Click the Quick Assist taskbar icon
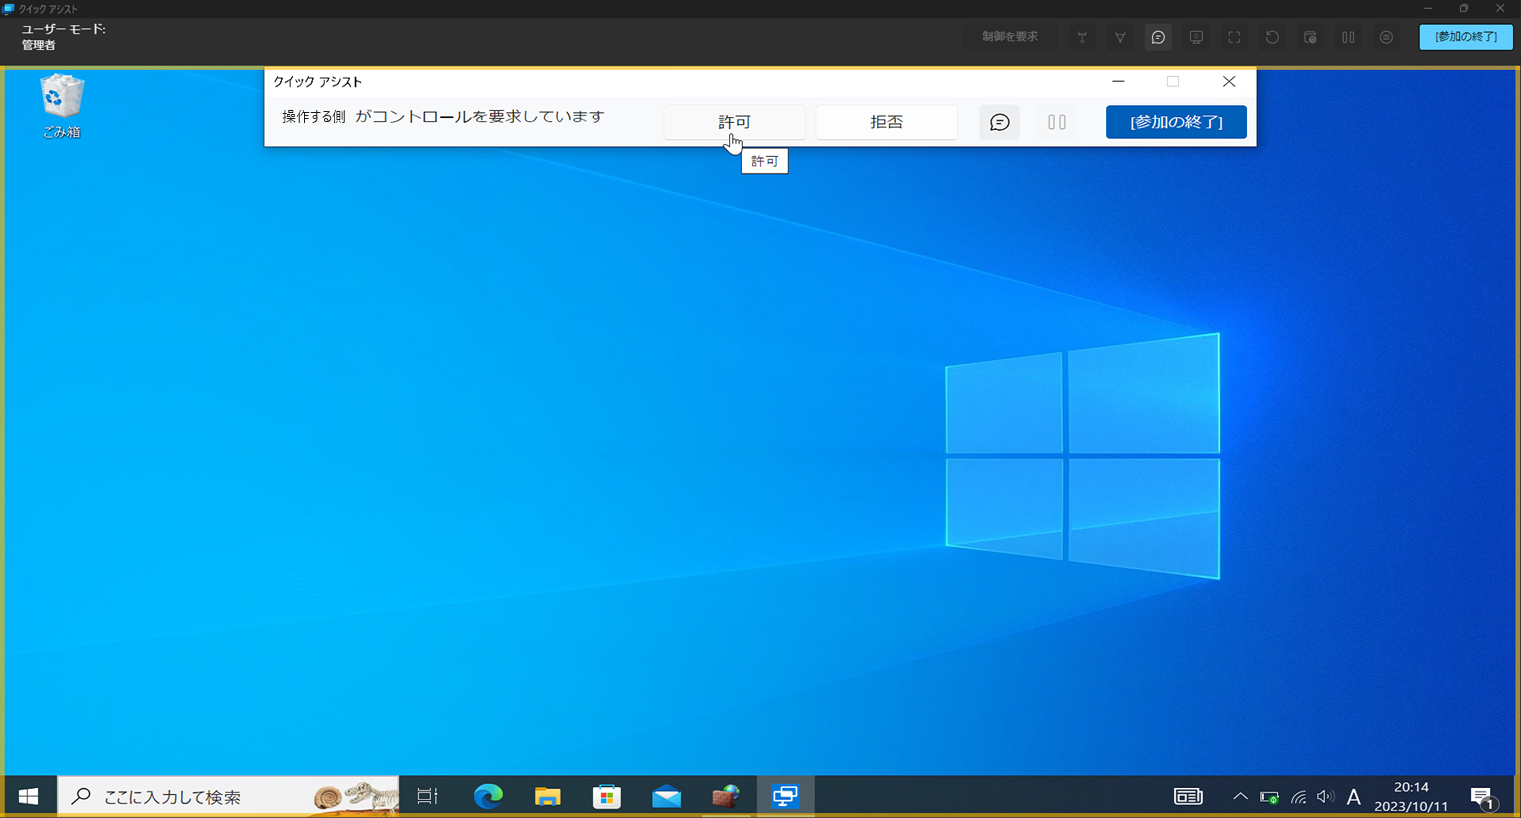The image size is (1521, 818). pyautogui.click(x=785, y=797)
